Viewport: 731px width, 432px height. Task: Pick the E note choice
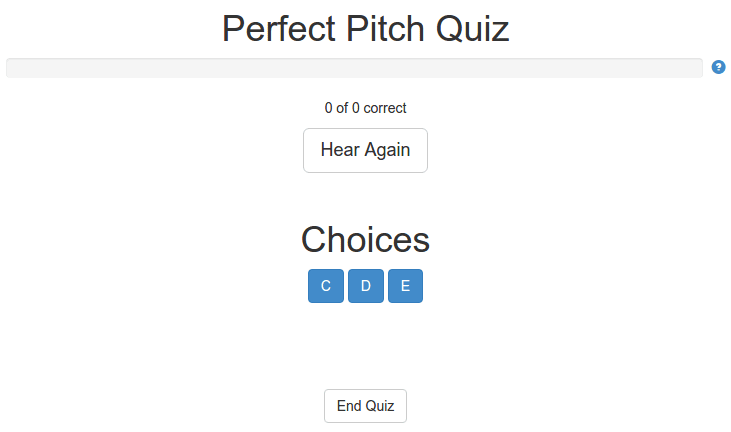(406, 286)
